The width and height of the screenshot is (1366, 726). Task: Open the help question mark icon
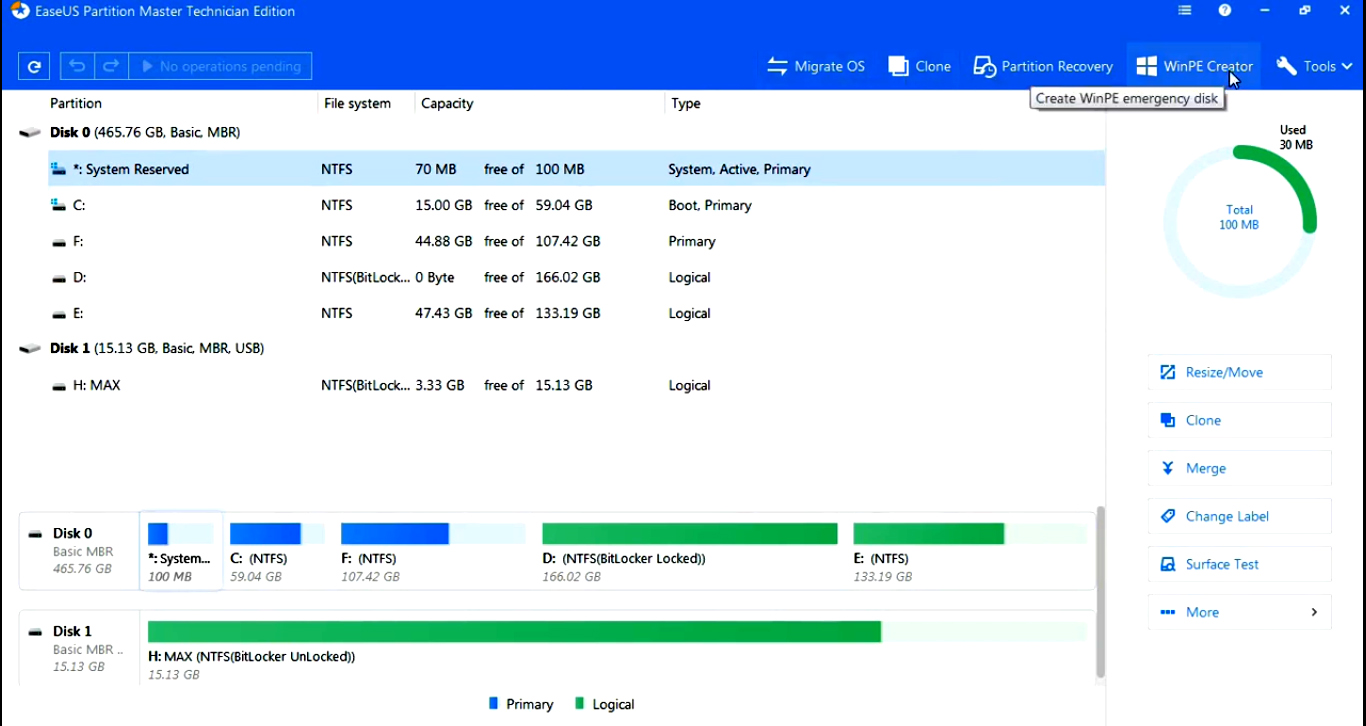[x=1225, y=11]
